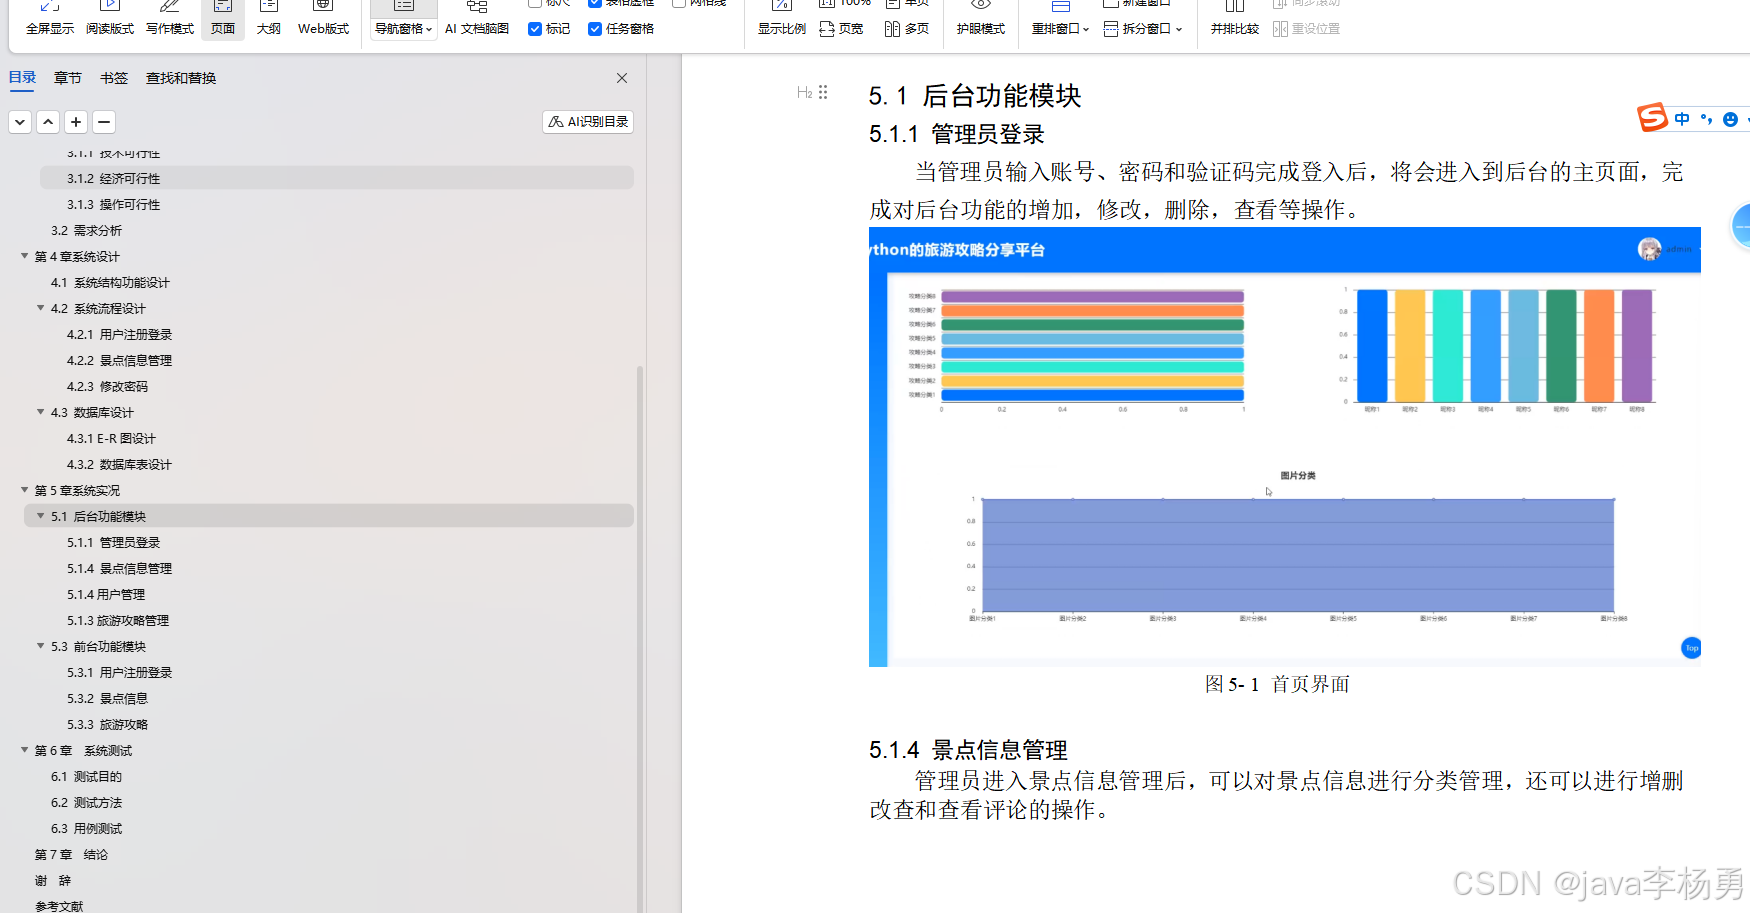Show multiple pages (多页)
This screenshot has width=1750, height=913.
tap(907, 29)
